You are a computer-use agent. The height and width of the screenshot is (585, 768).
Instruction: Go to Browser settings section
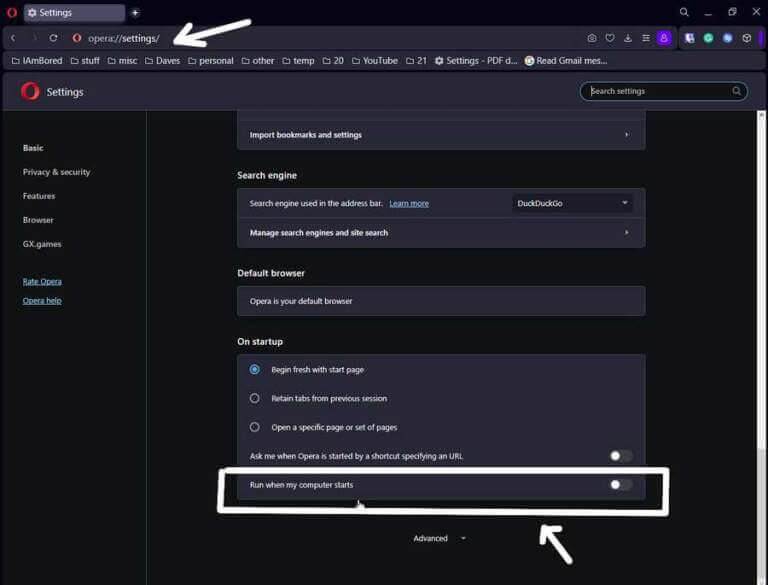tap(38, 220)
